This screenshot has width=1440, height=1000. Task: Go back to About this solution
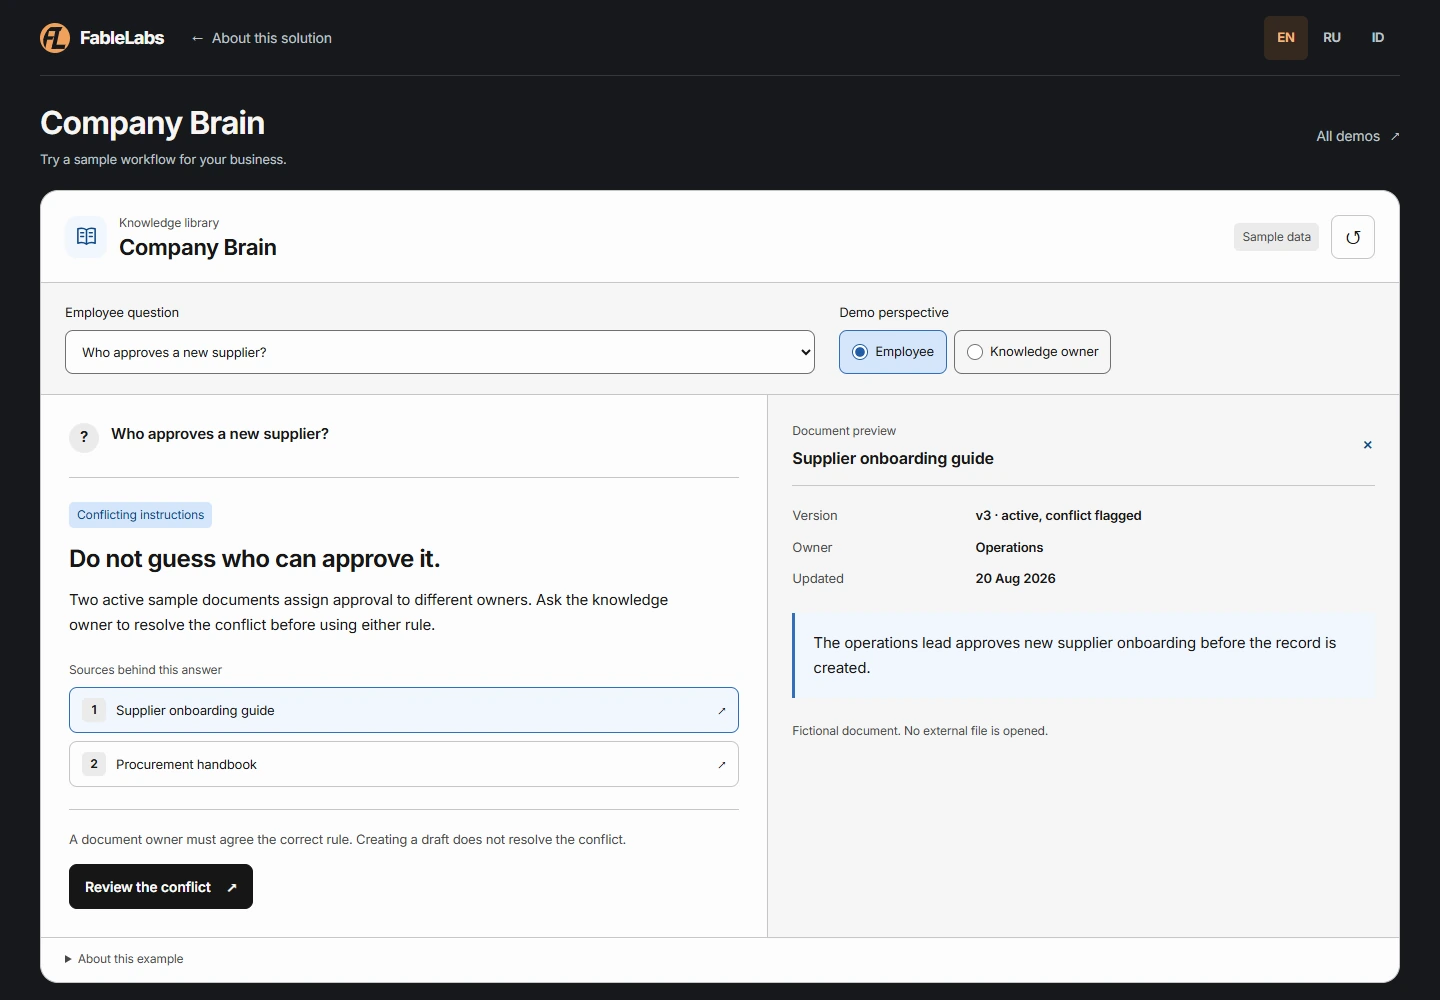coord(261,38)
